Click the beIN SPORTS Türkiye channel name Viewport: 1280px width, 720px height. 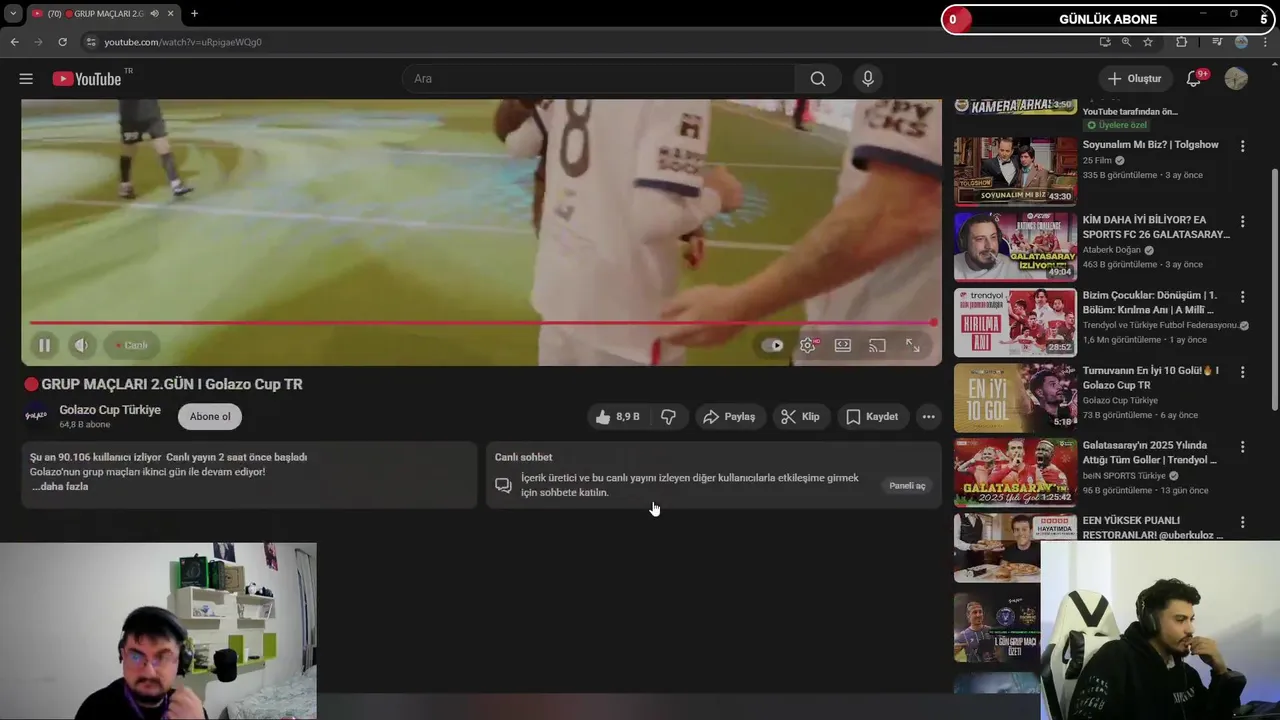click(1124, 476)
